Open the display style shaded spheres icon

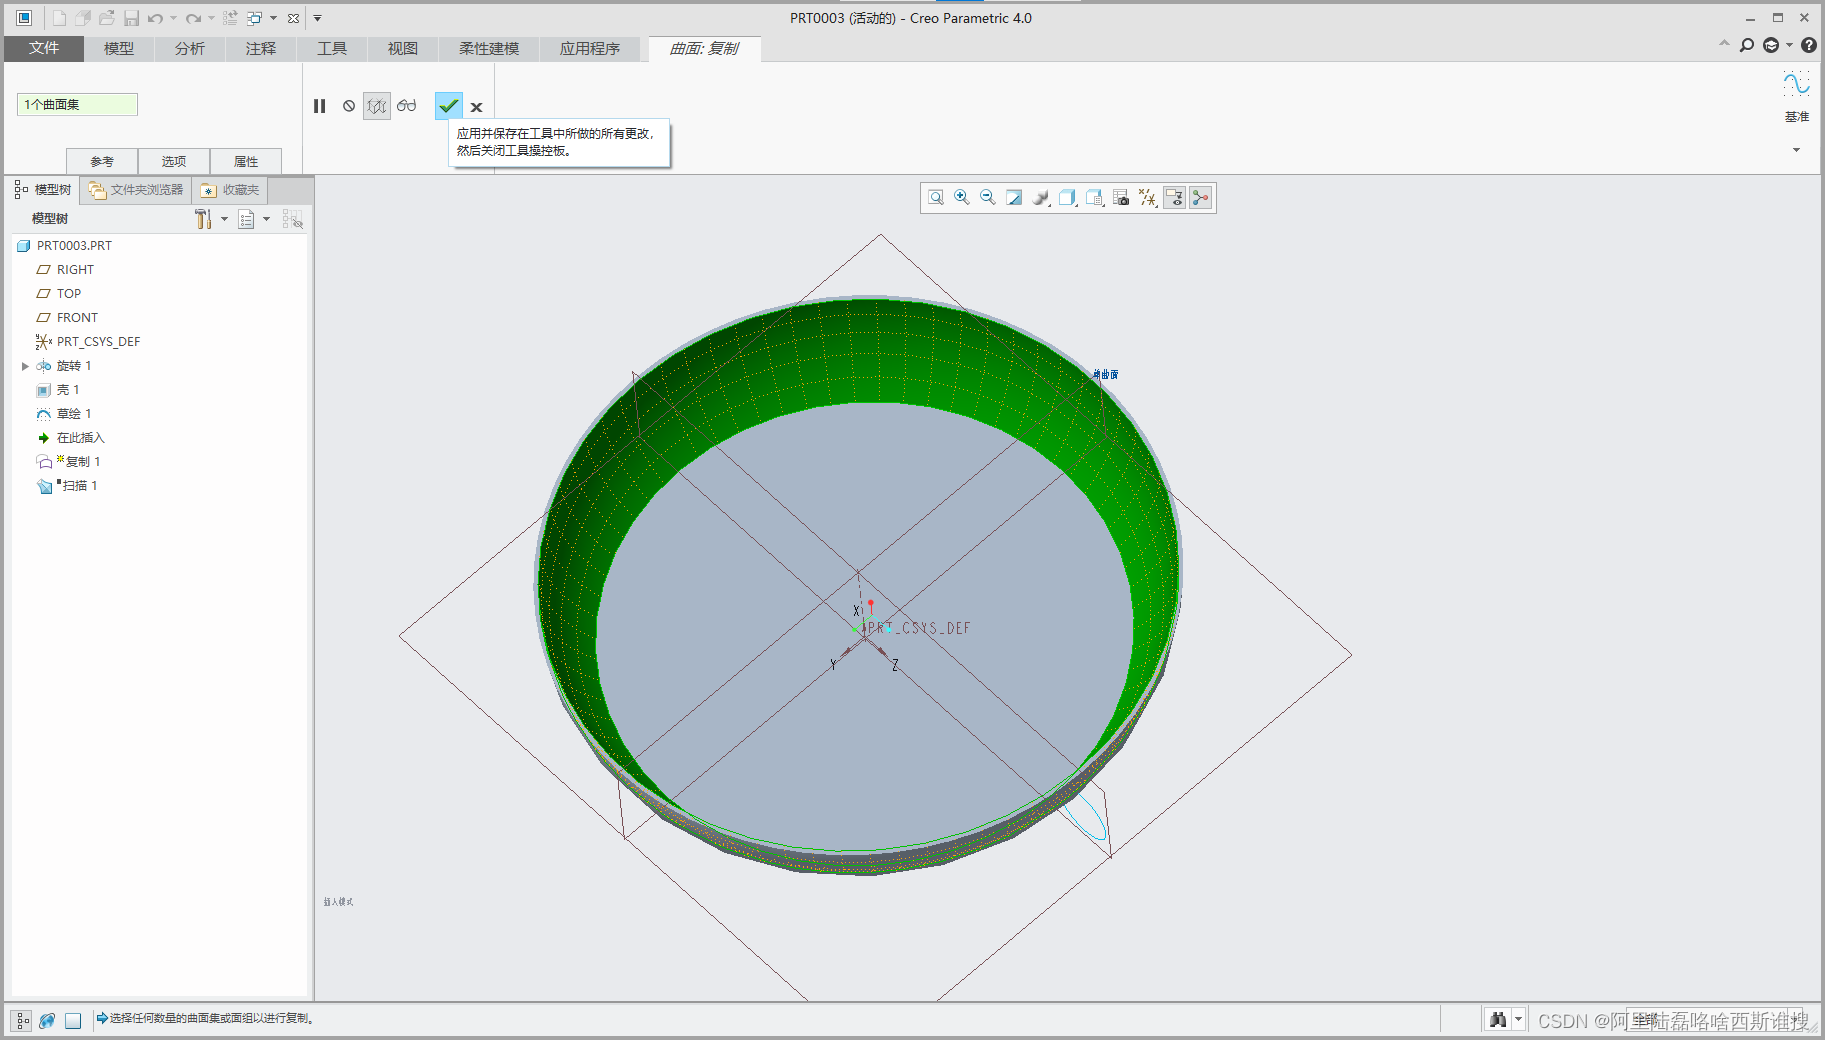coord(1041,198)
